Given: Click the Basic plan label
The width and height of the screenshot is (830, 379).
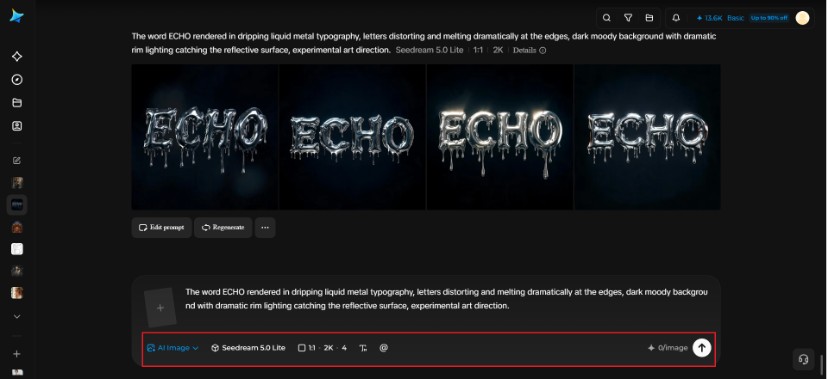Looking at the screenshot, I should 735,18.
